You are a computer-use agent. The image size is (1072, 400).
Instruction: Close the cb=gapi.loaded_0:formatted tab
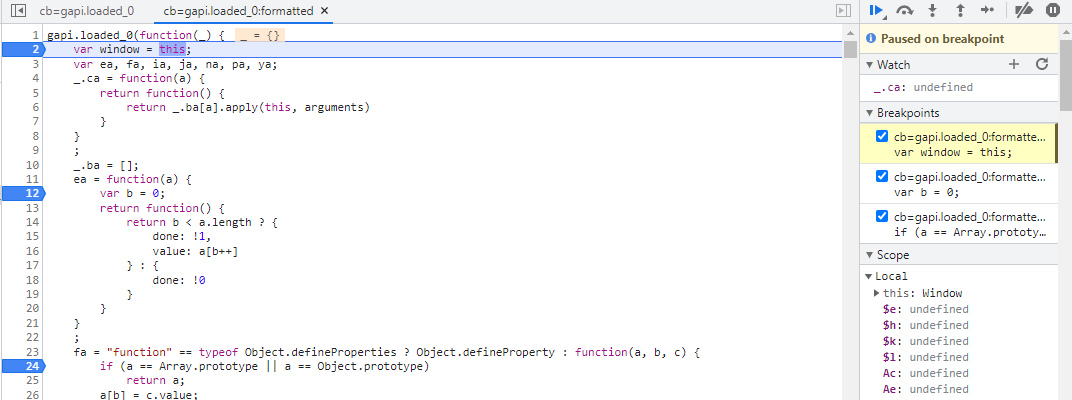pyautogui.click(x=324, y=10)
